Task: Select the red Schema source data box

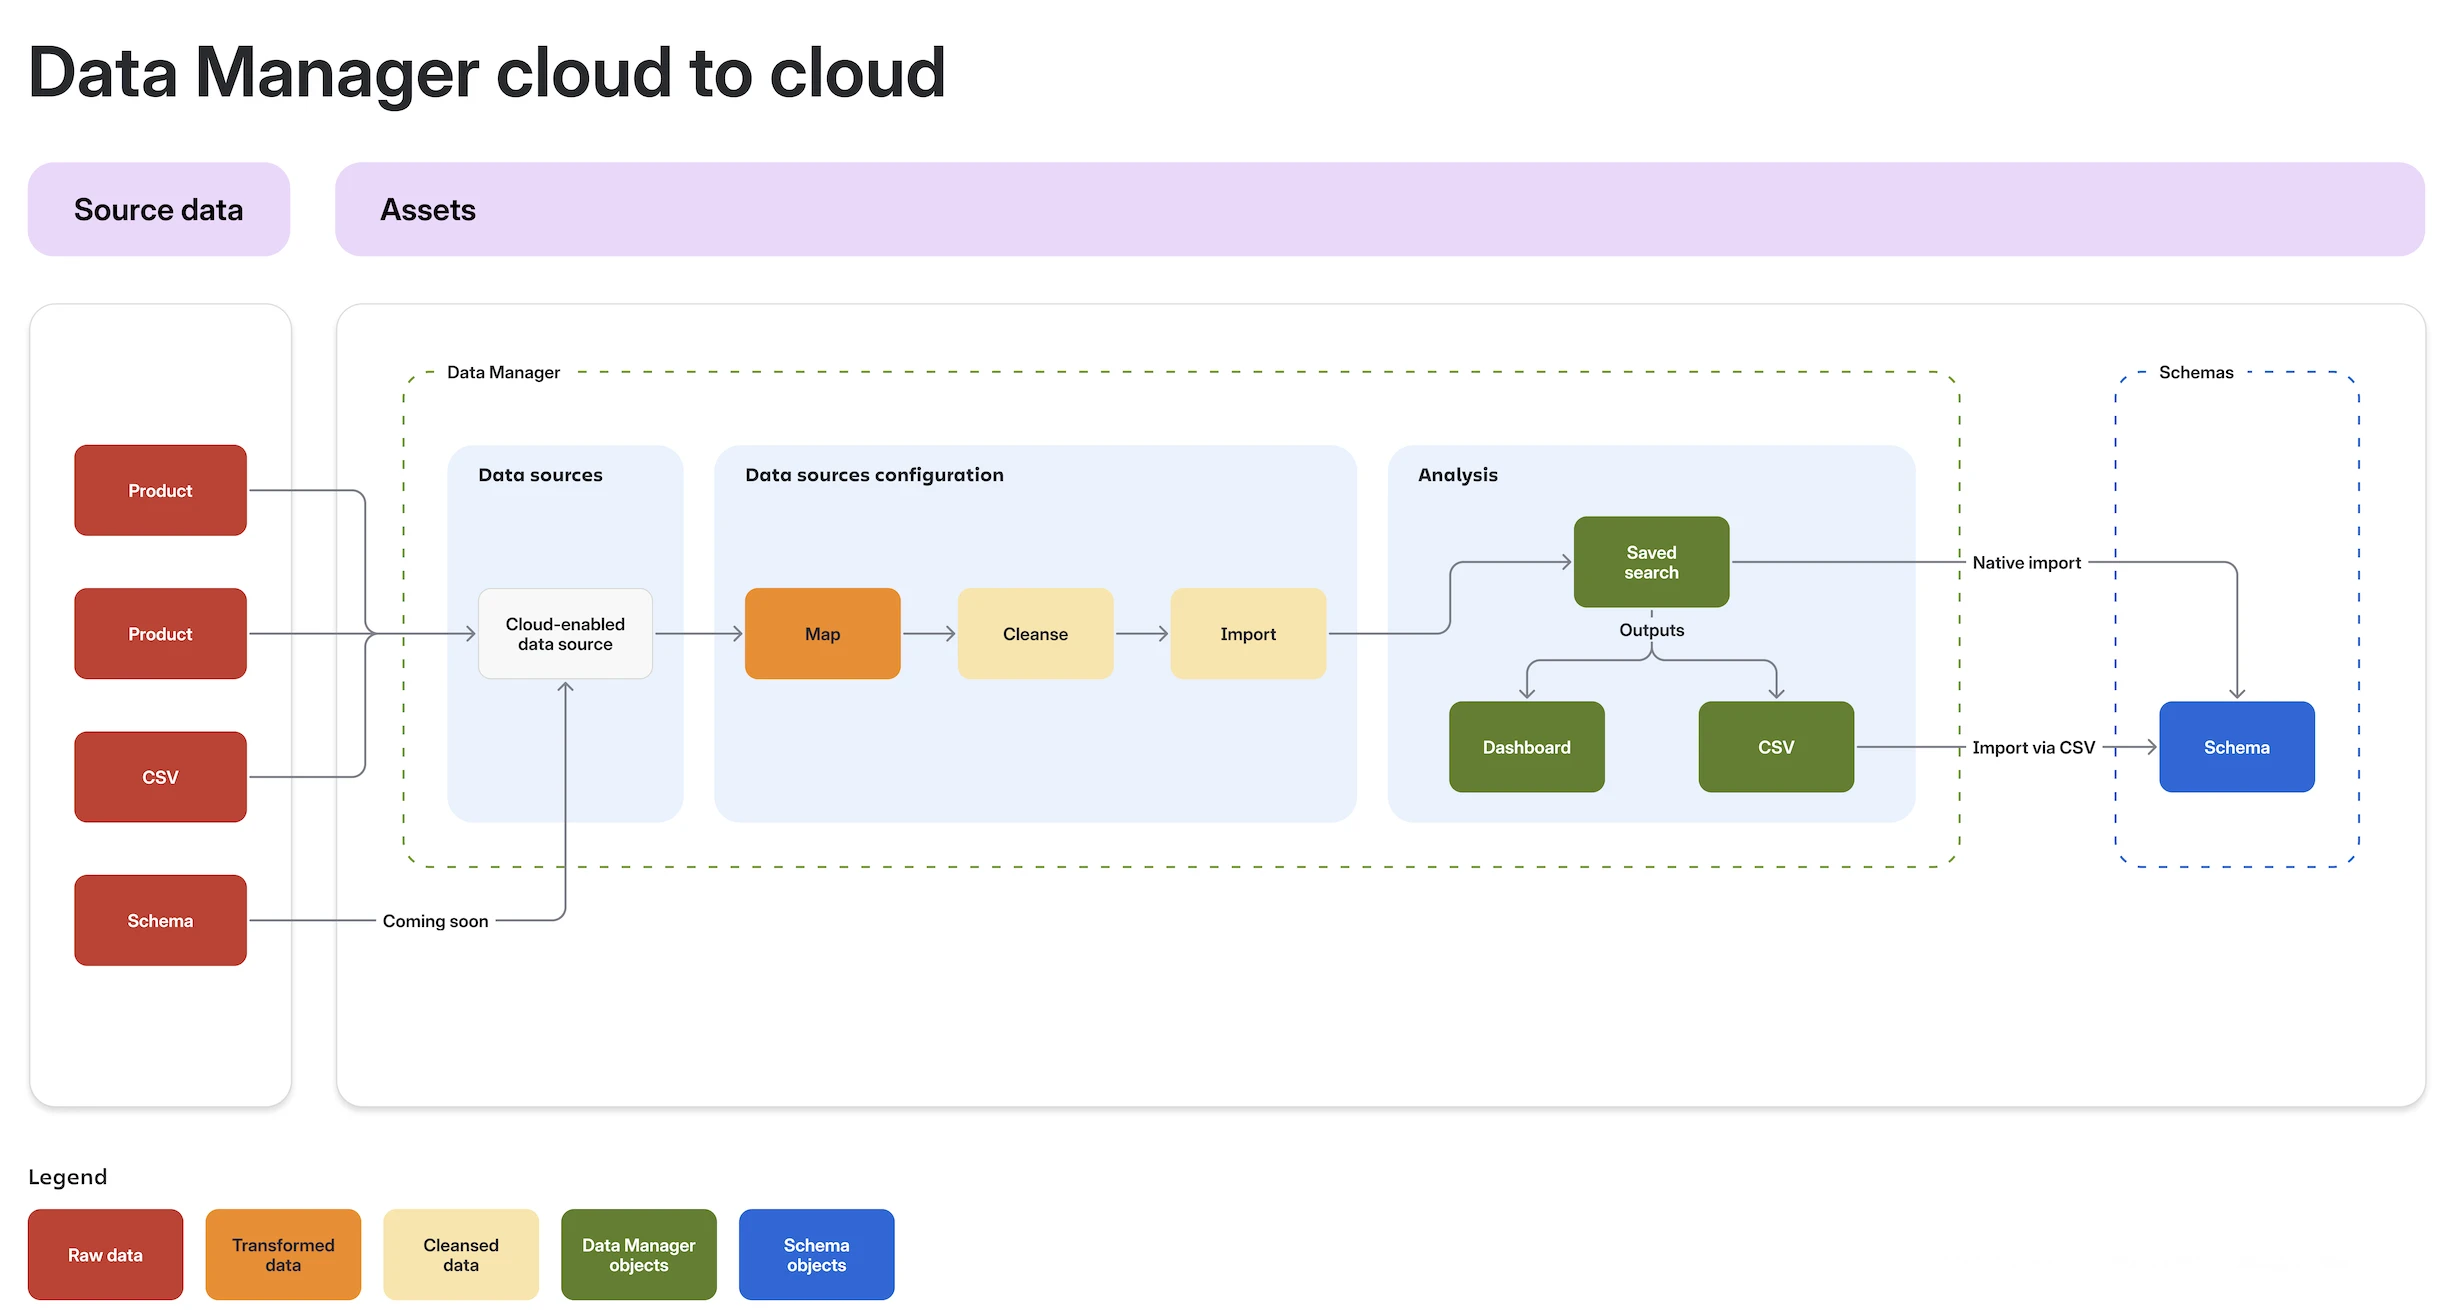Action: (160, 920)
